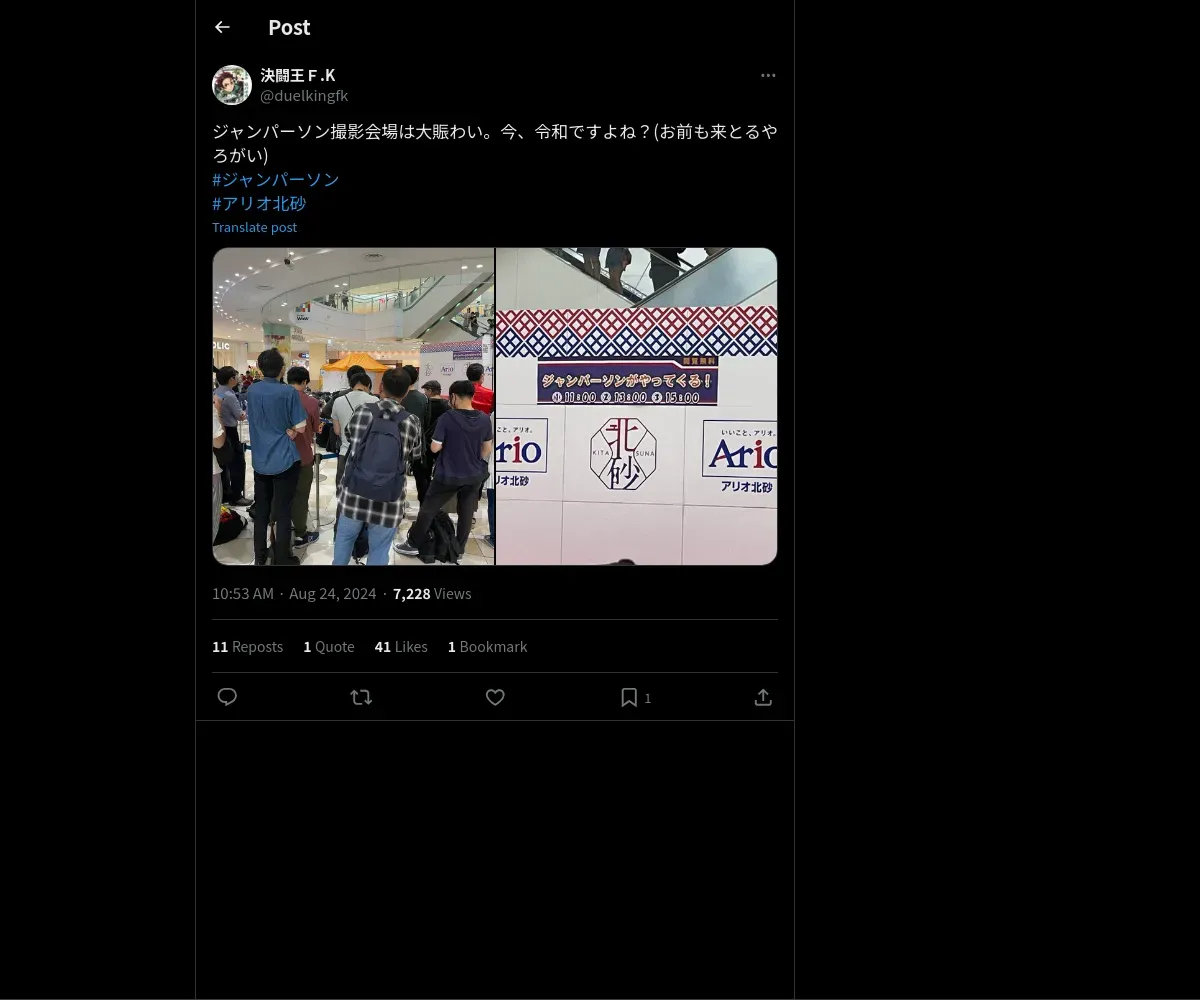This screenshot has width=1200, height=1000.
Task: Click the reply speech bubble icon
Action: [x=227, y=697]
